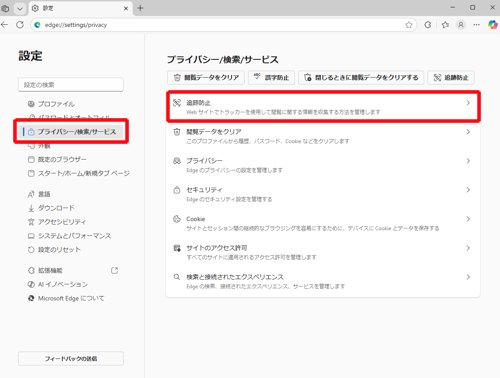
Task: Click the 設定のリセット circular arrow icon
Action: coord(31,250)
